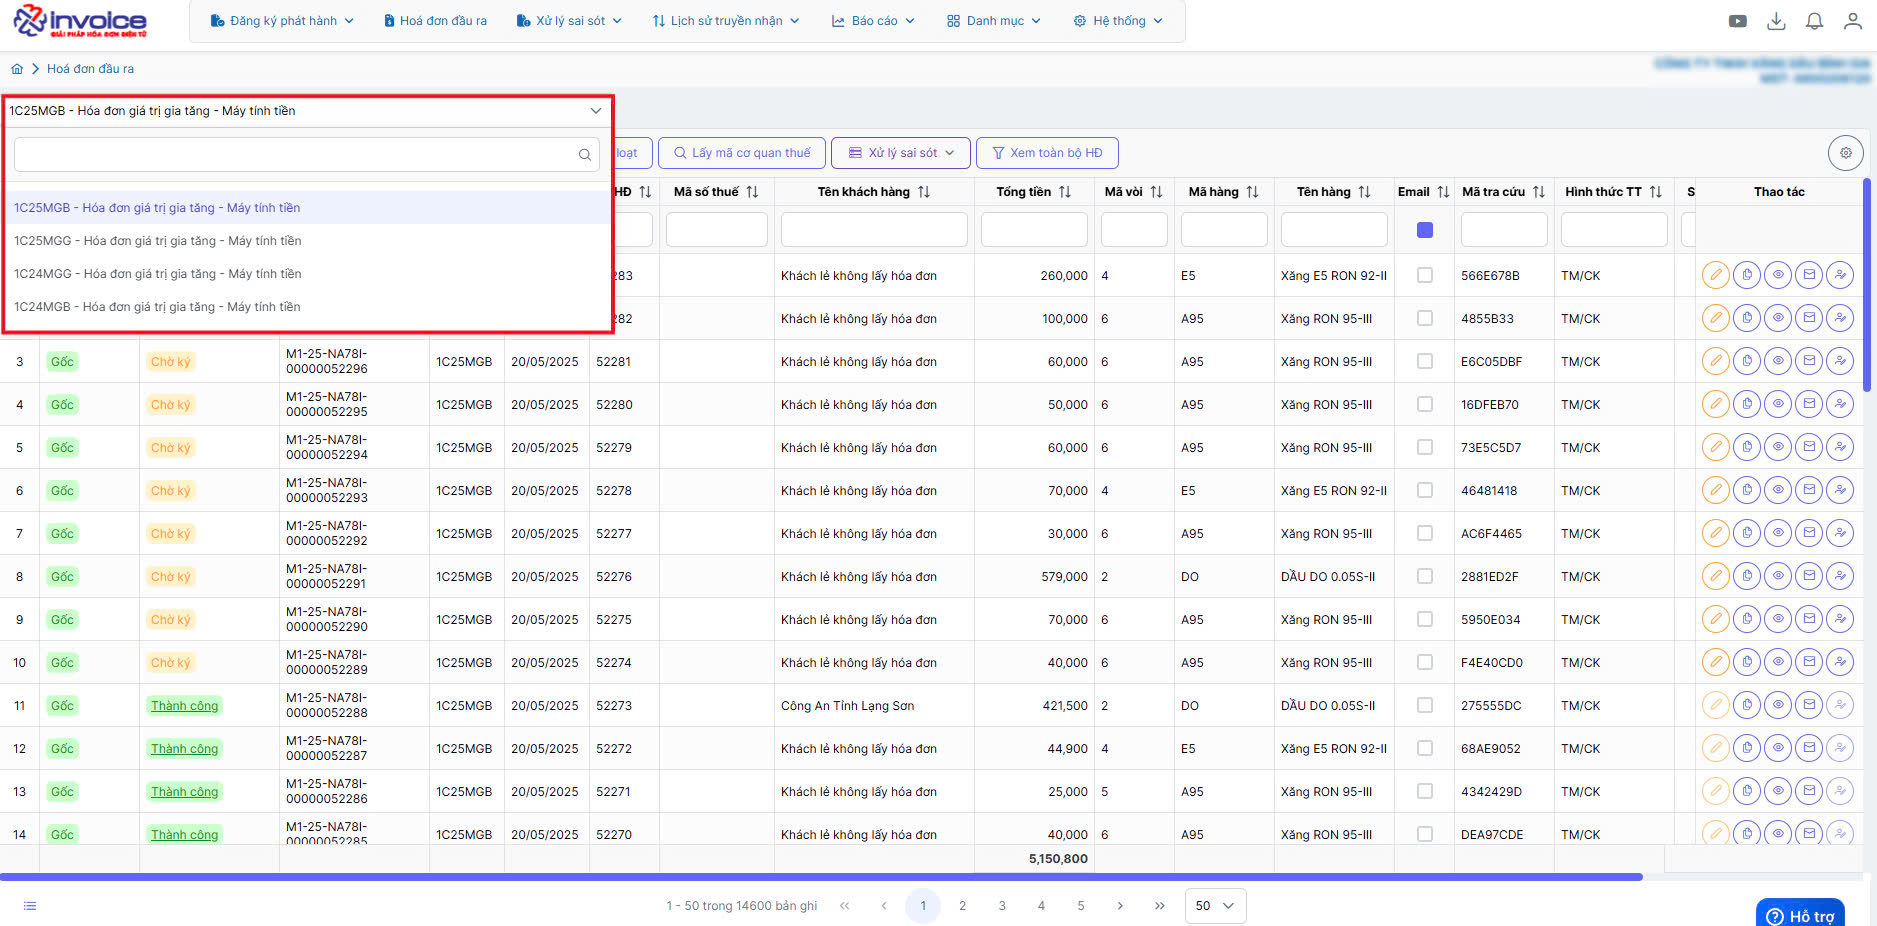Copy invoice with lookup code 68AE9052
1877x926 pixels.
1747,748
